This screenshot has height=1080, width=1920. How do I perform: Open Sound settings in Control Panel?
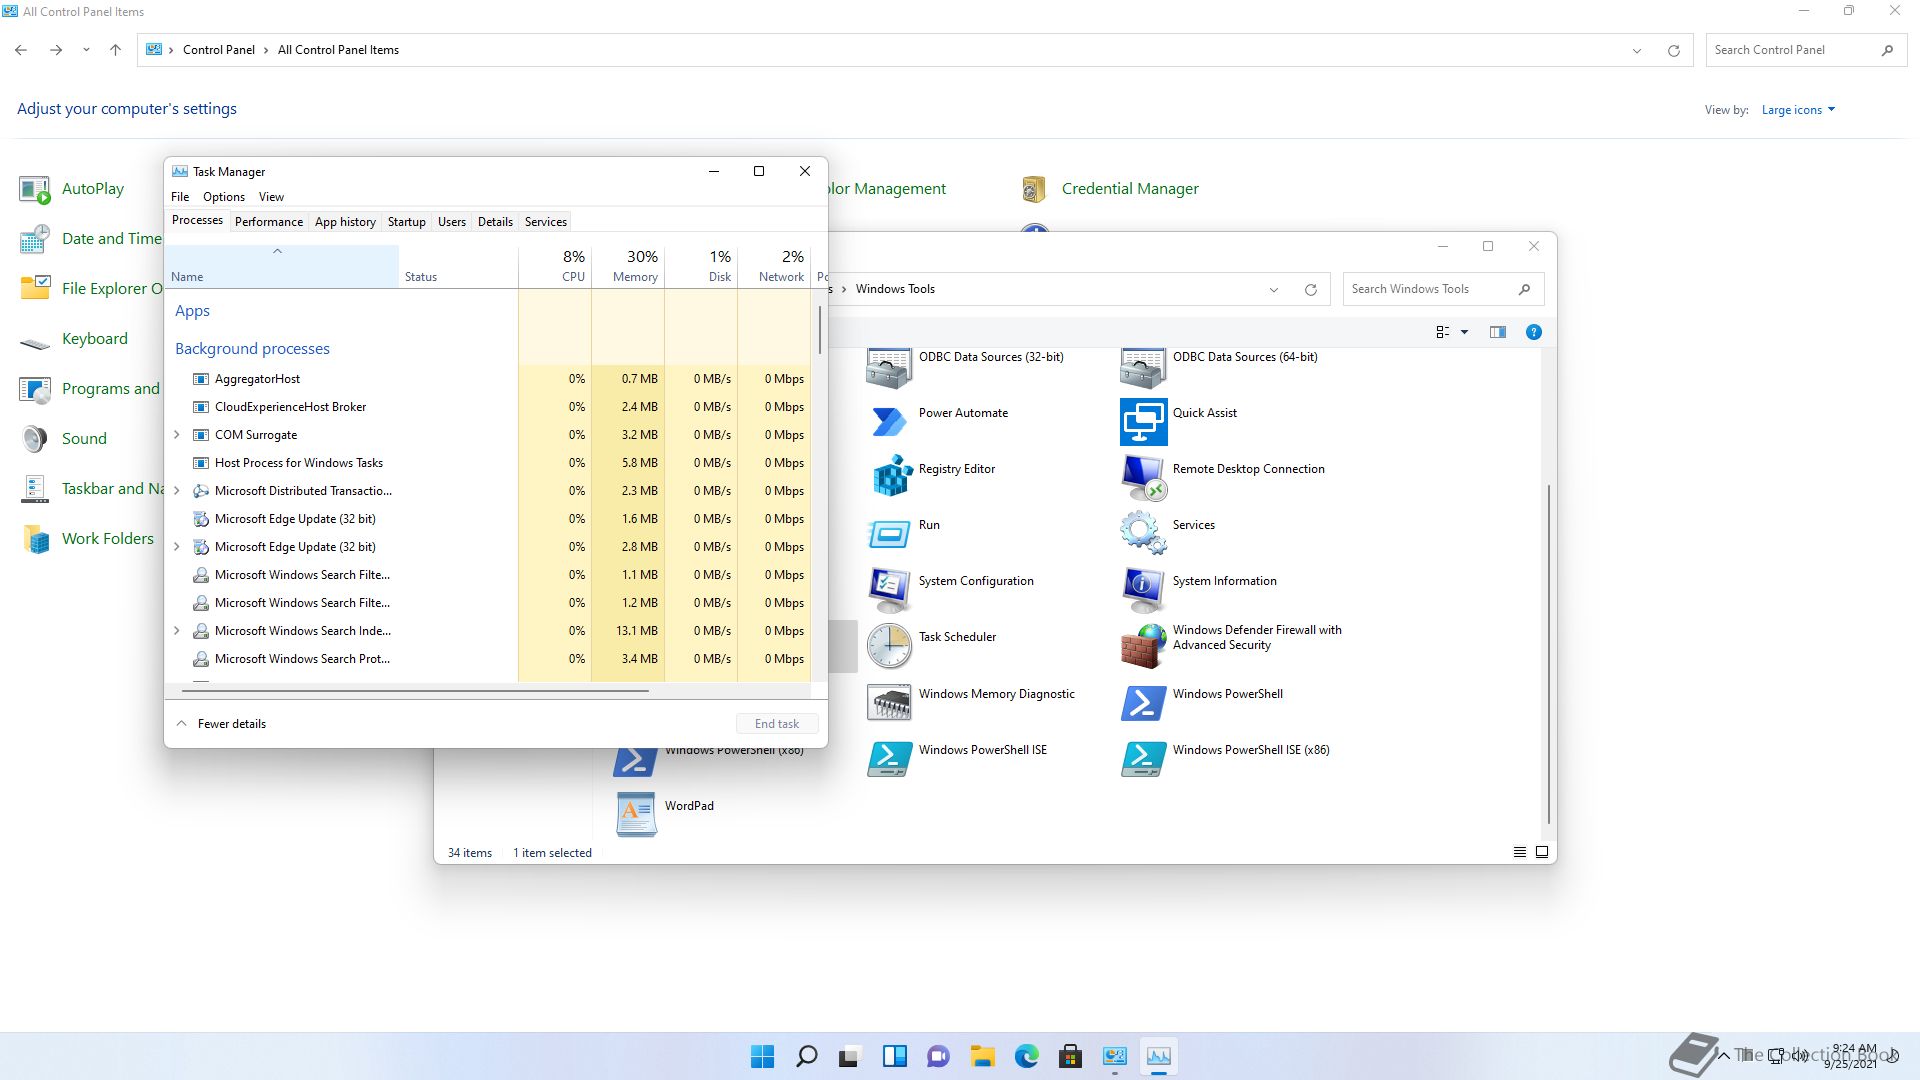point(84,439)
